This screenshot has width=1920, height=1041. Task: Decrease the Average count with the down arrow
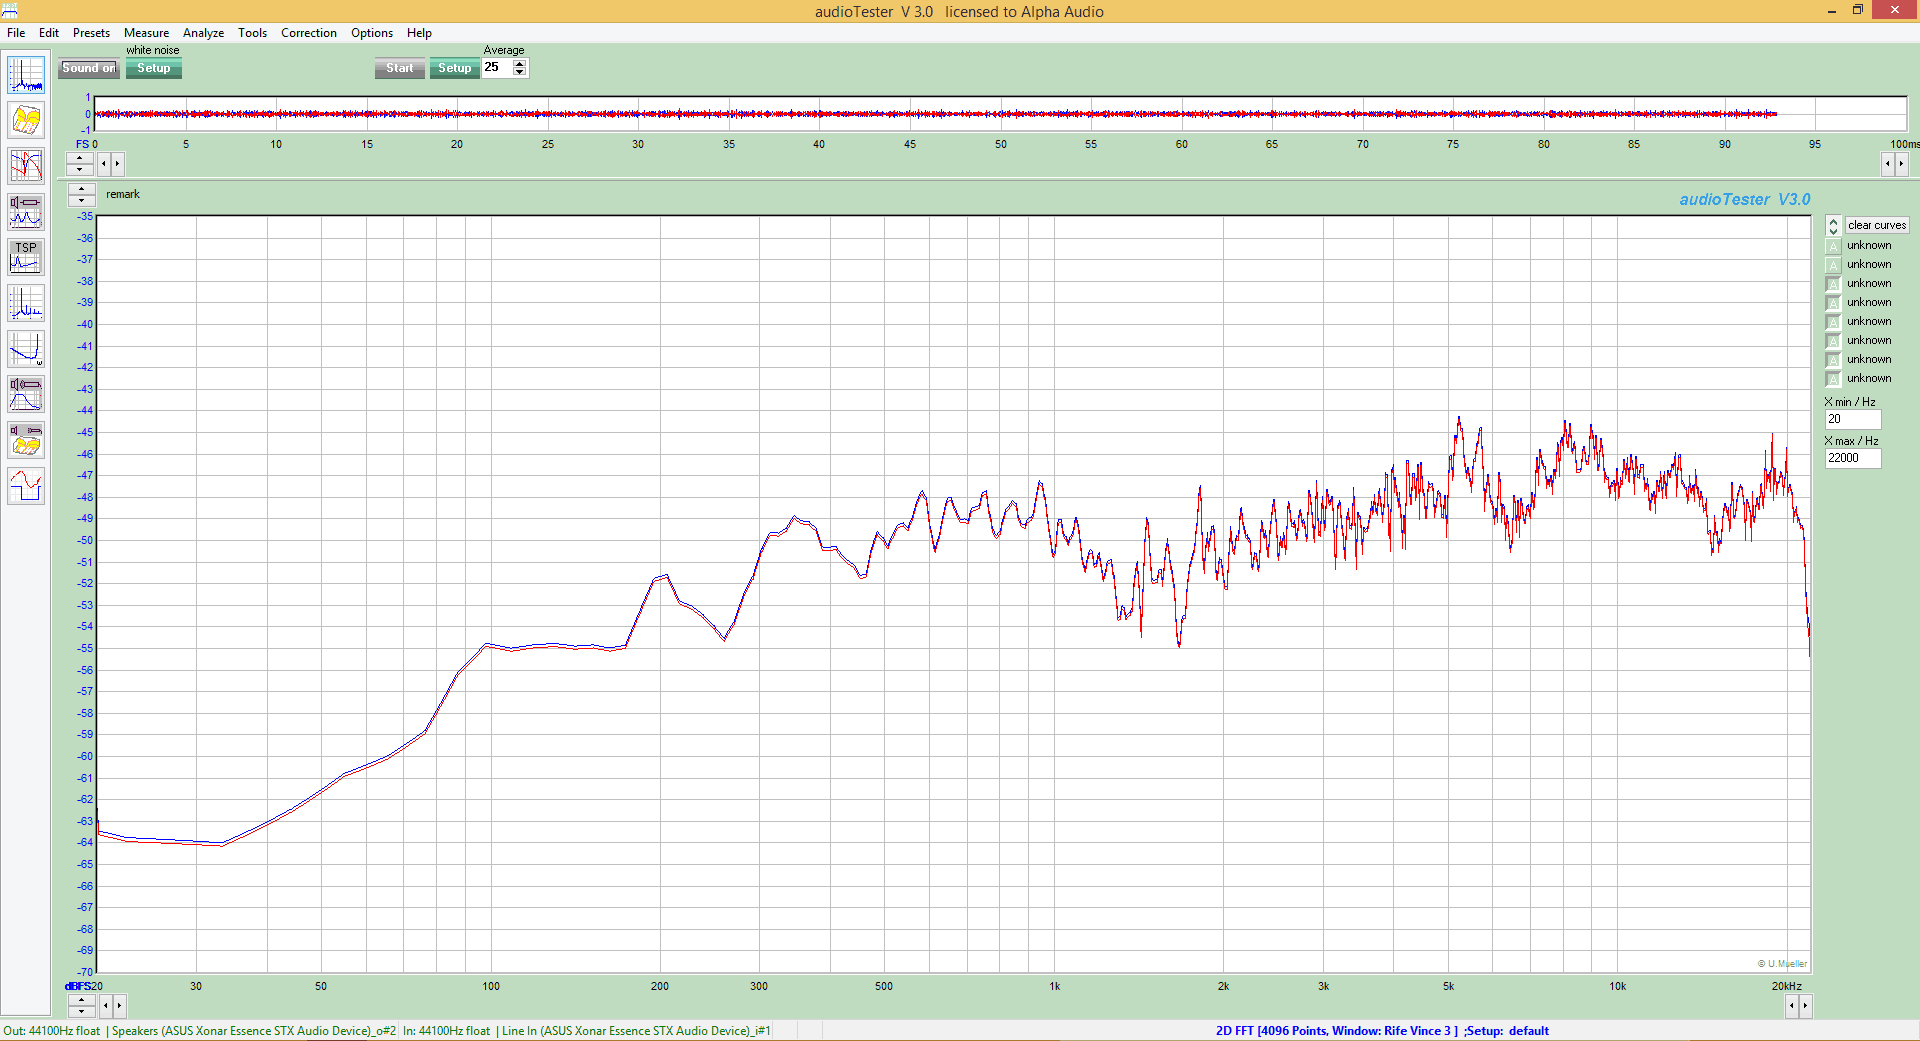coord(519,72)
